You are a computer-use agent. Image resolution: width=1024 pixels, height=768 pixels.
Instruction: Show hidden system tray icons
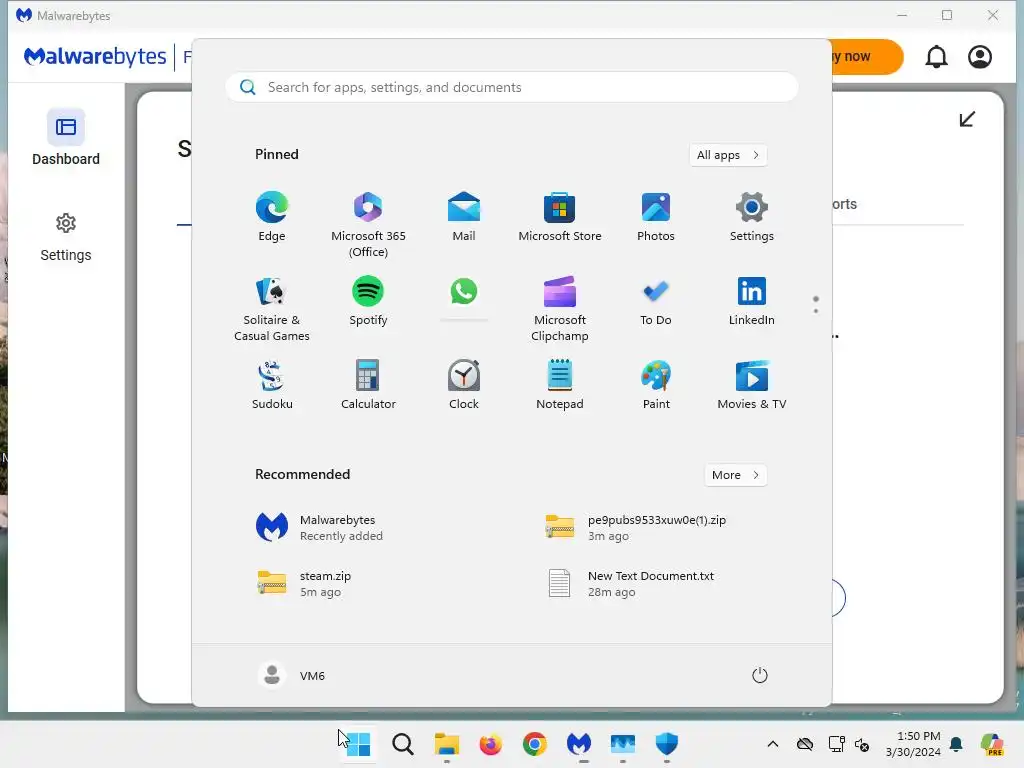[773, 744]
